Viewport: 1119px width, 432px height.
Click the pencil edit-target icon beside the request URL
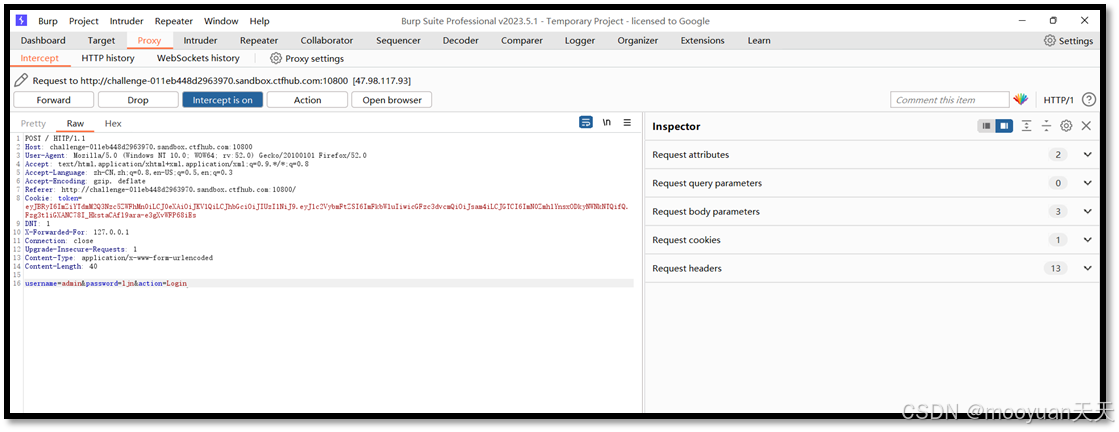coord(21,81)
